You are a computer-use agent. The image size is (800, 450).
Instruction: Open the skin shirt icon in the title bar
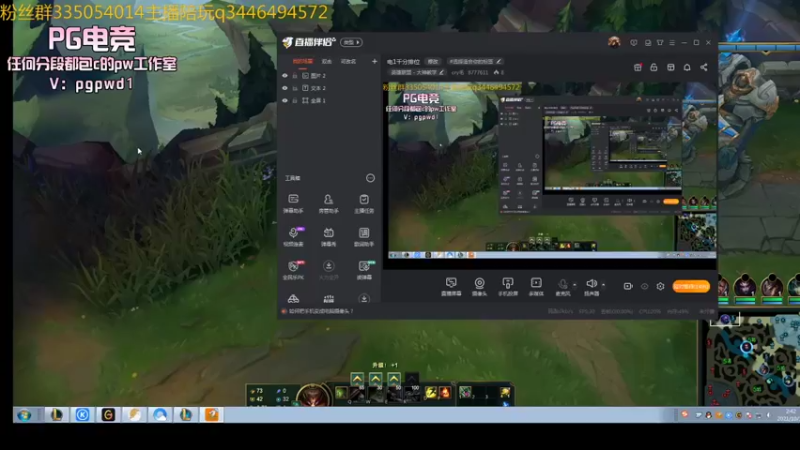(x=660, y=43)
